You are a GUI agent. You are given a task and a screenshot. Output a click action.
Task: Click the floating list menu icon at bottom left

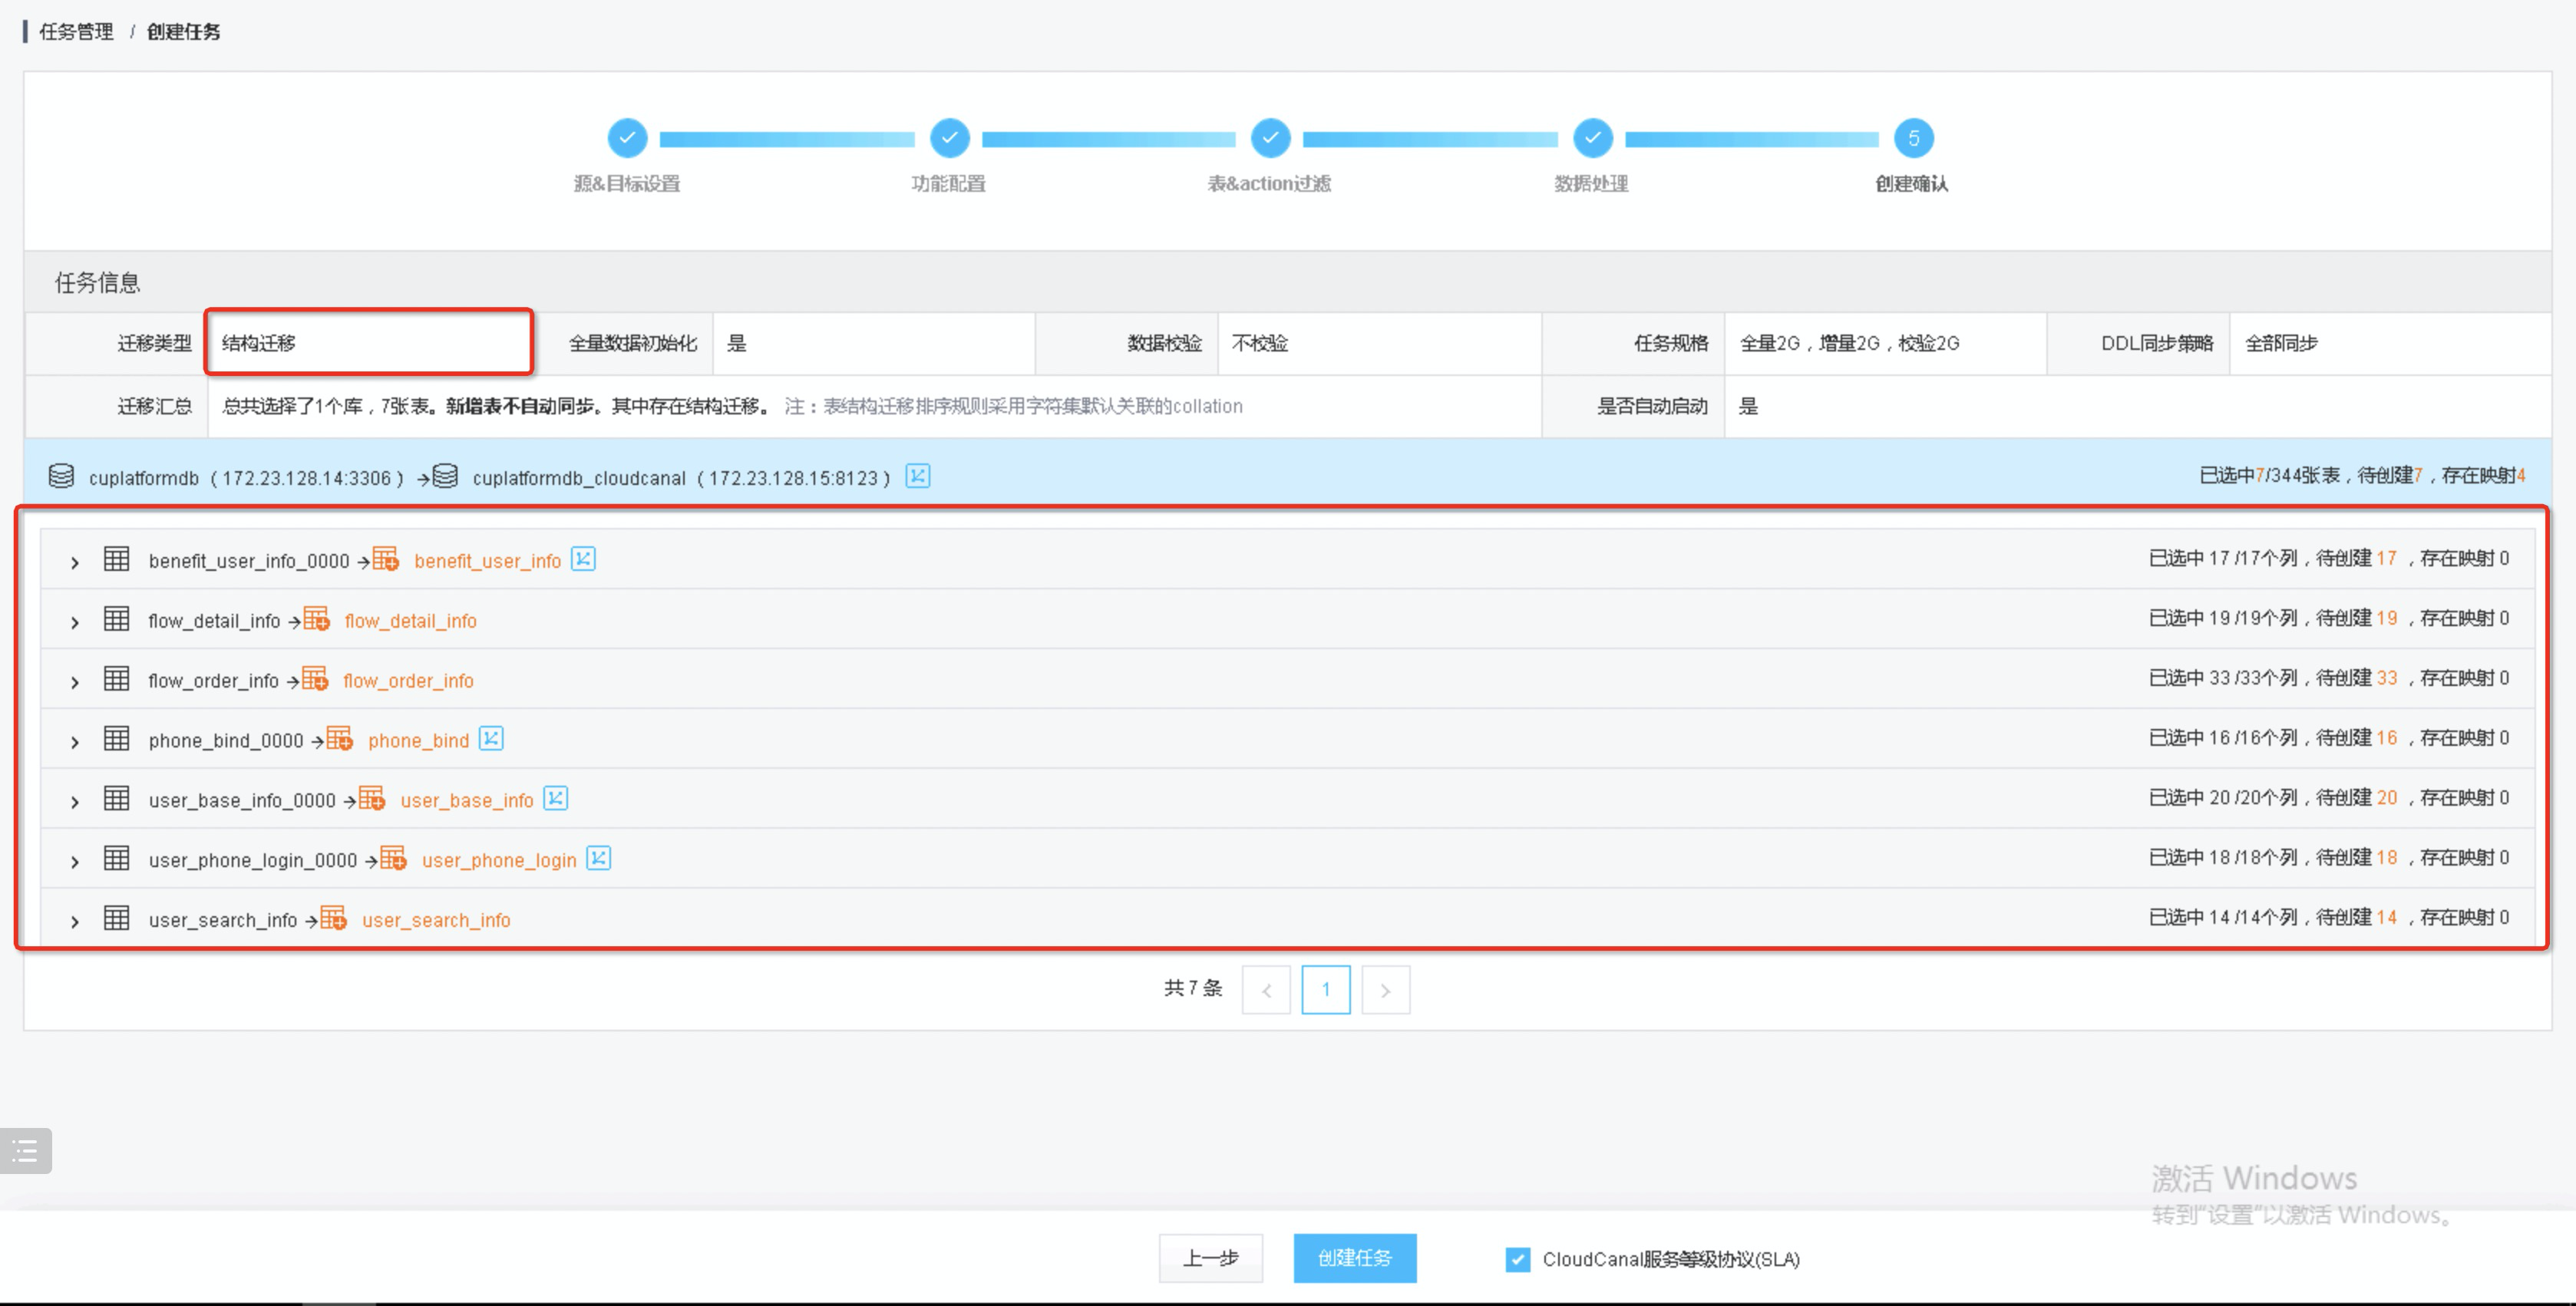pos(26,1151)
